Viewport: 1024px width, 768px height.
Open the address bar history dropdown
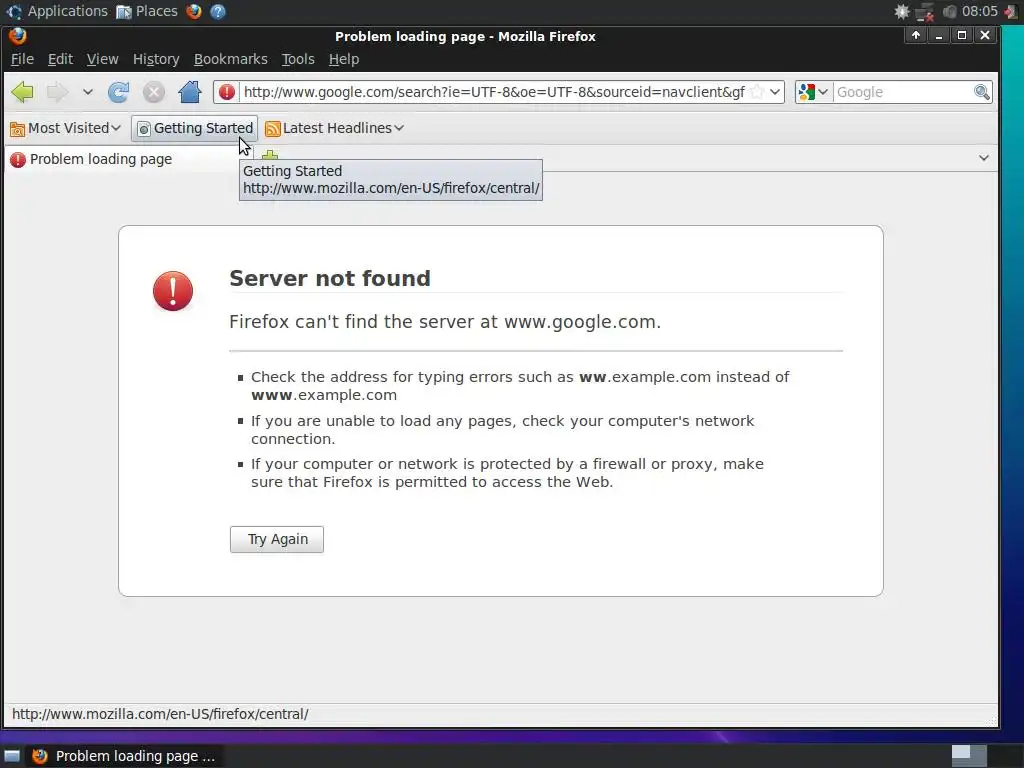coord(775,92)
